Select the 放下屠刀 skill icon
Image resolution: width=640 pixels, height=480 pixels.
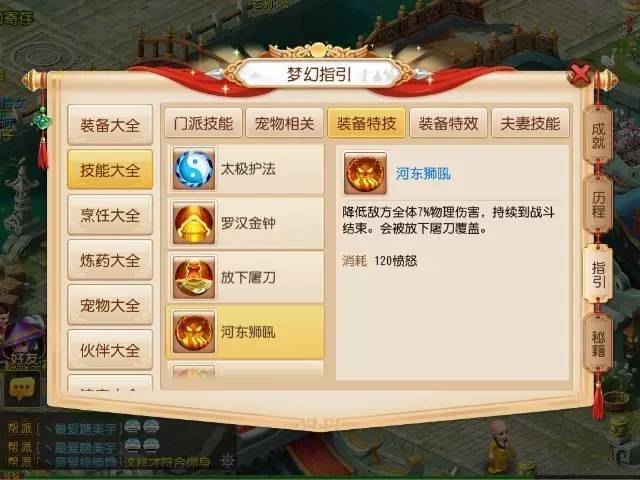[194, 277]
